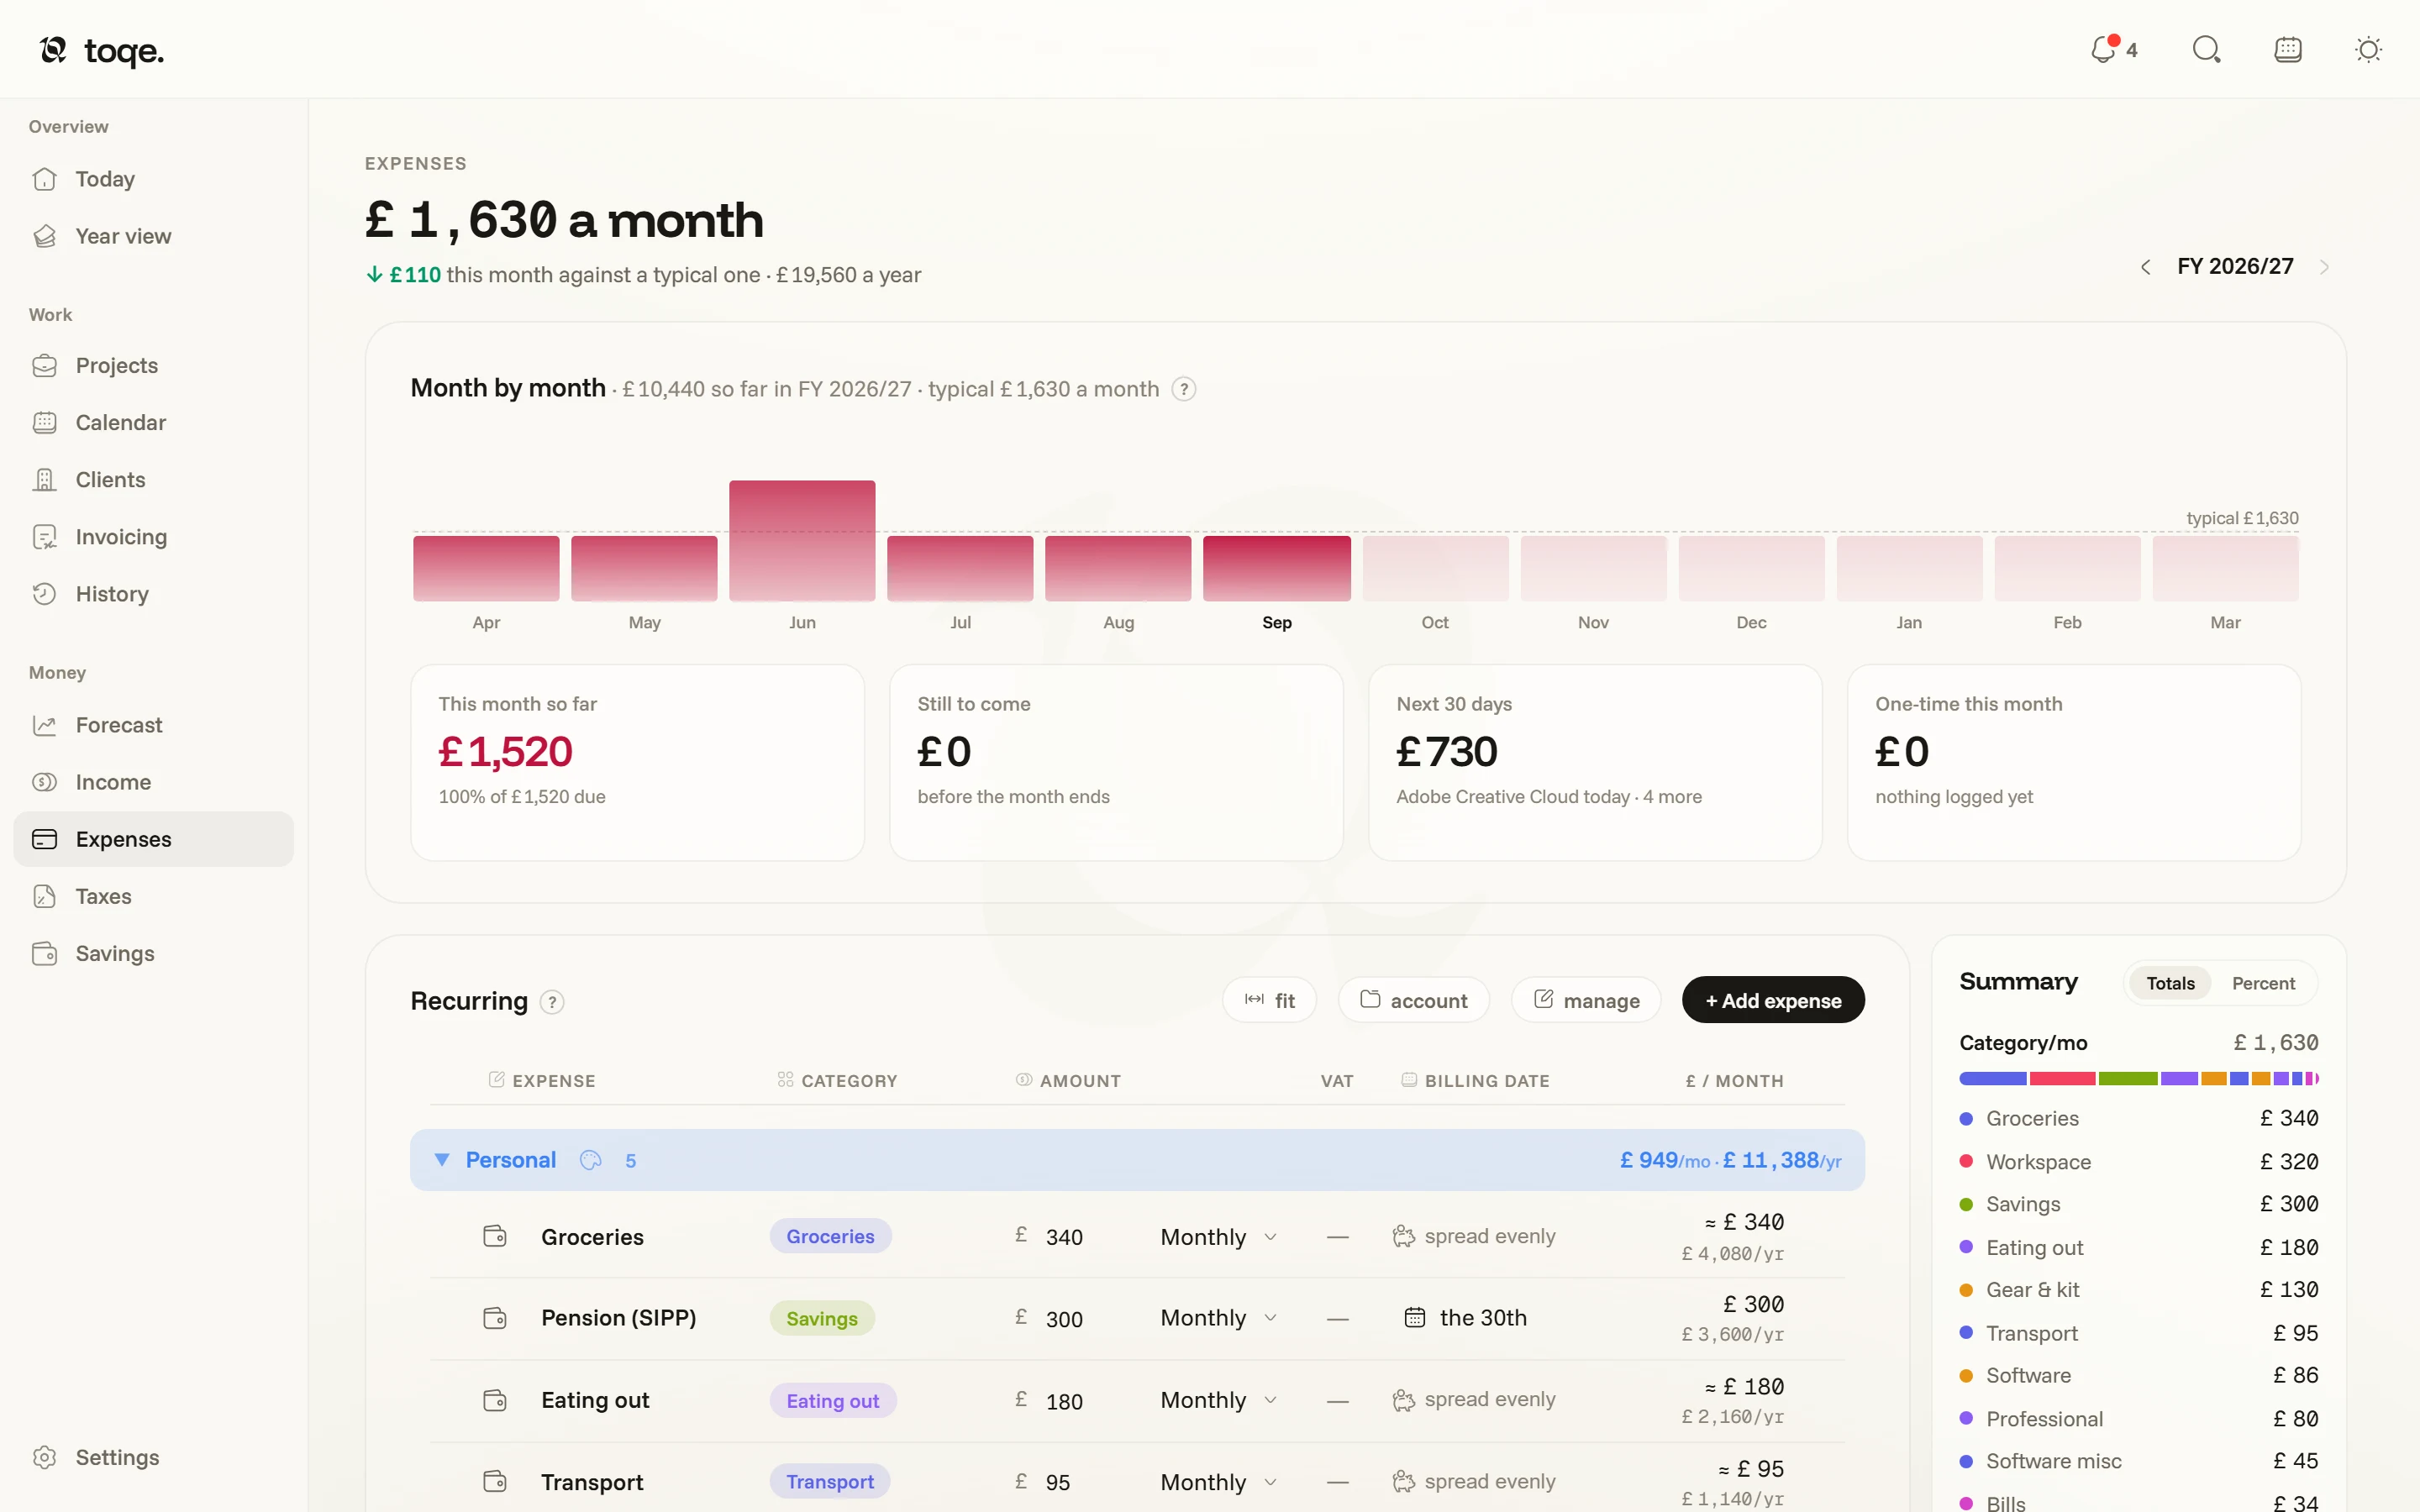The height and width of the screenshot is (1512, 2420).
Task: Click the toqe logo
Action: point(102,50)
